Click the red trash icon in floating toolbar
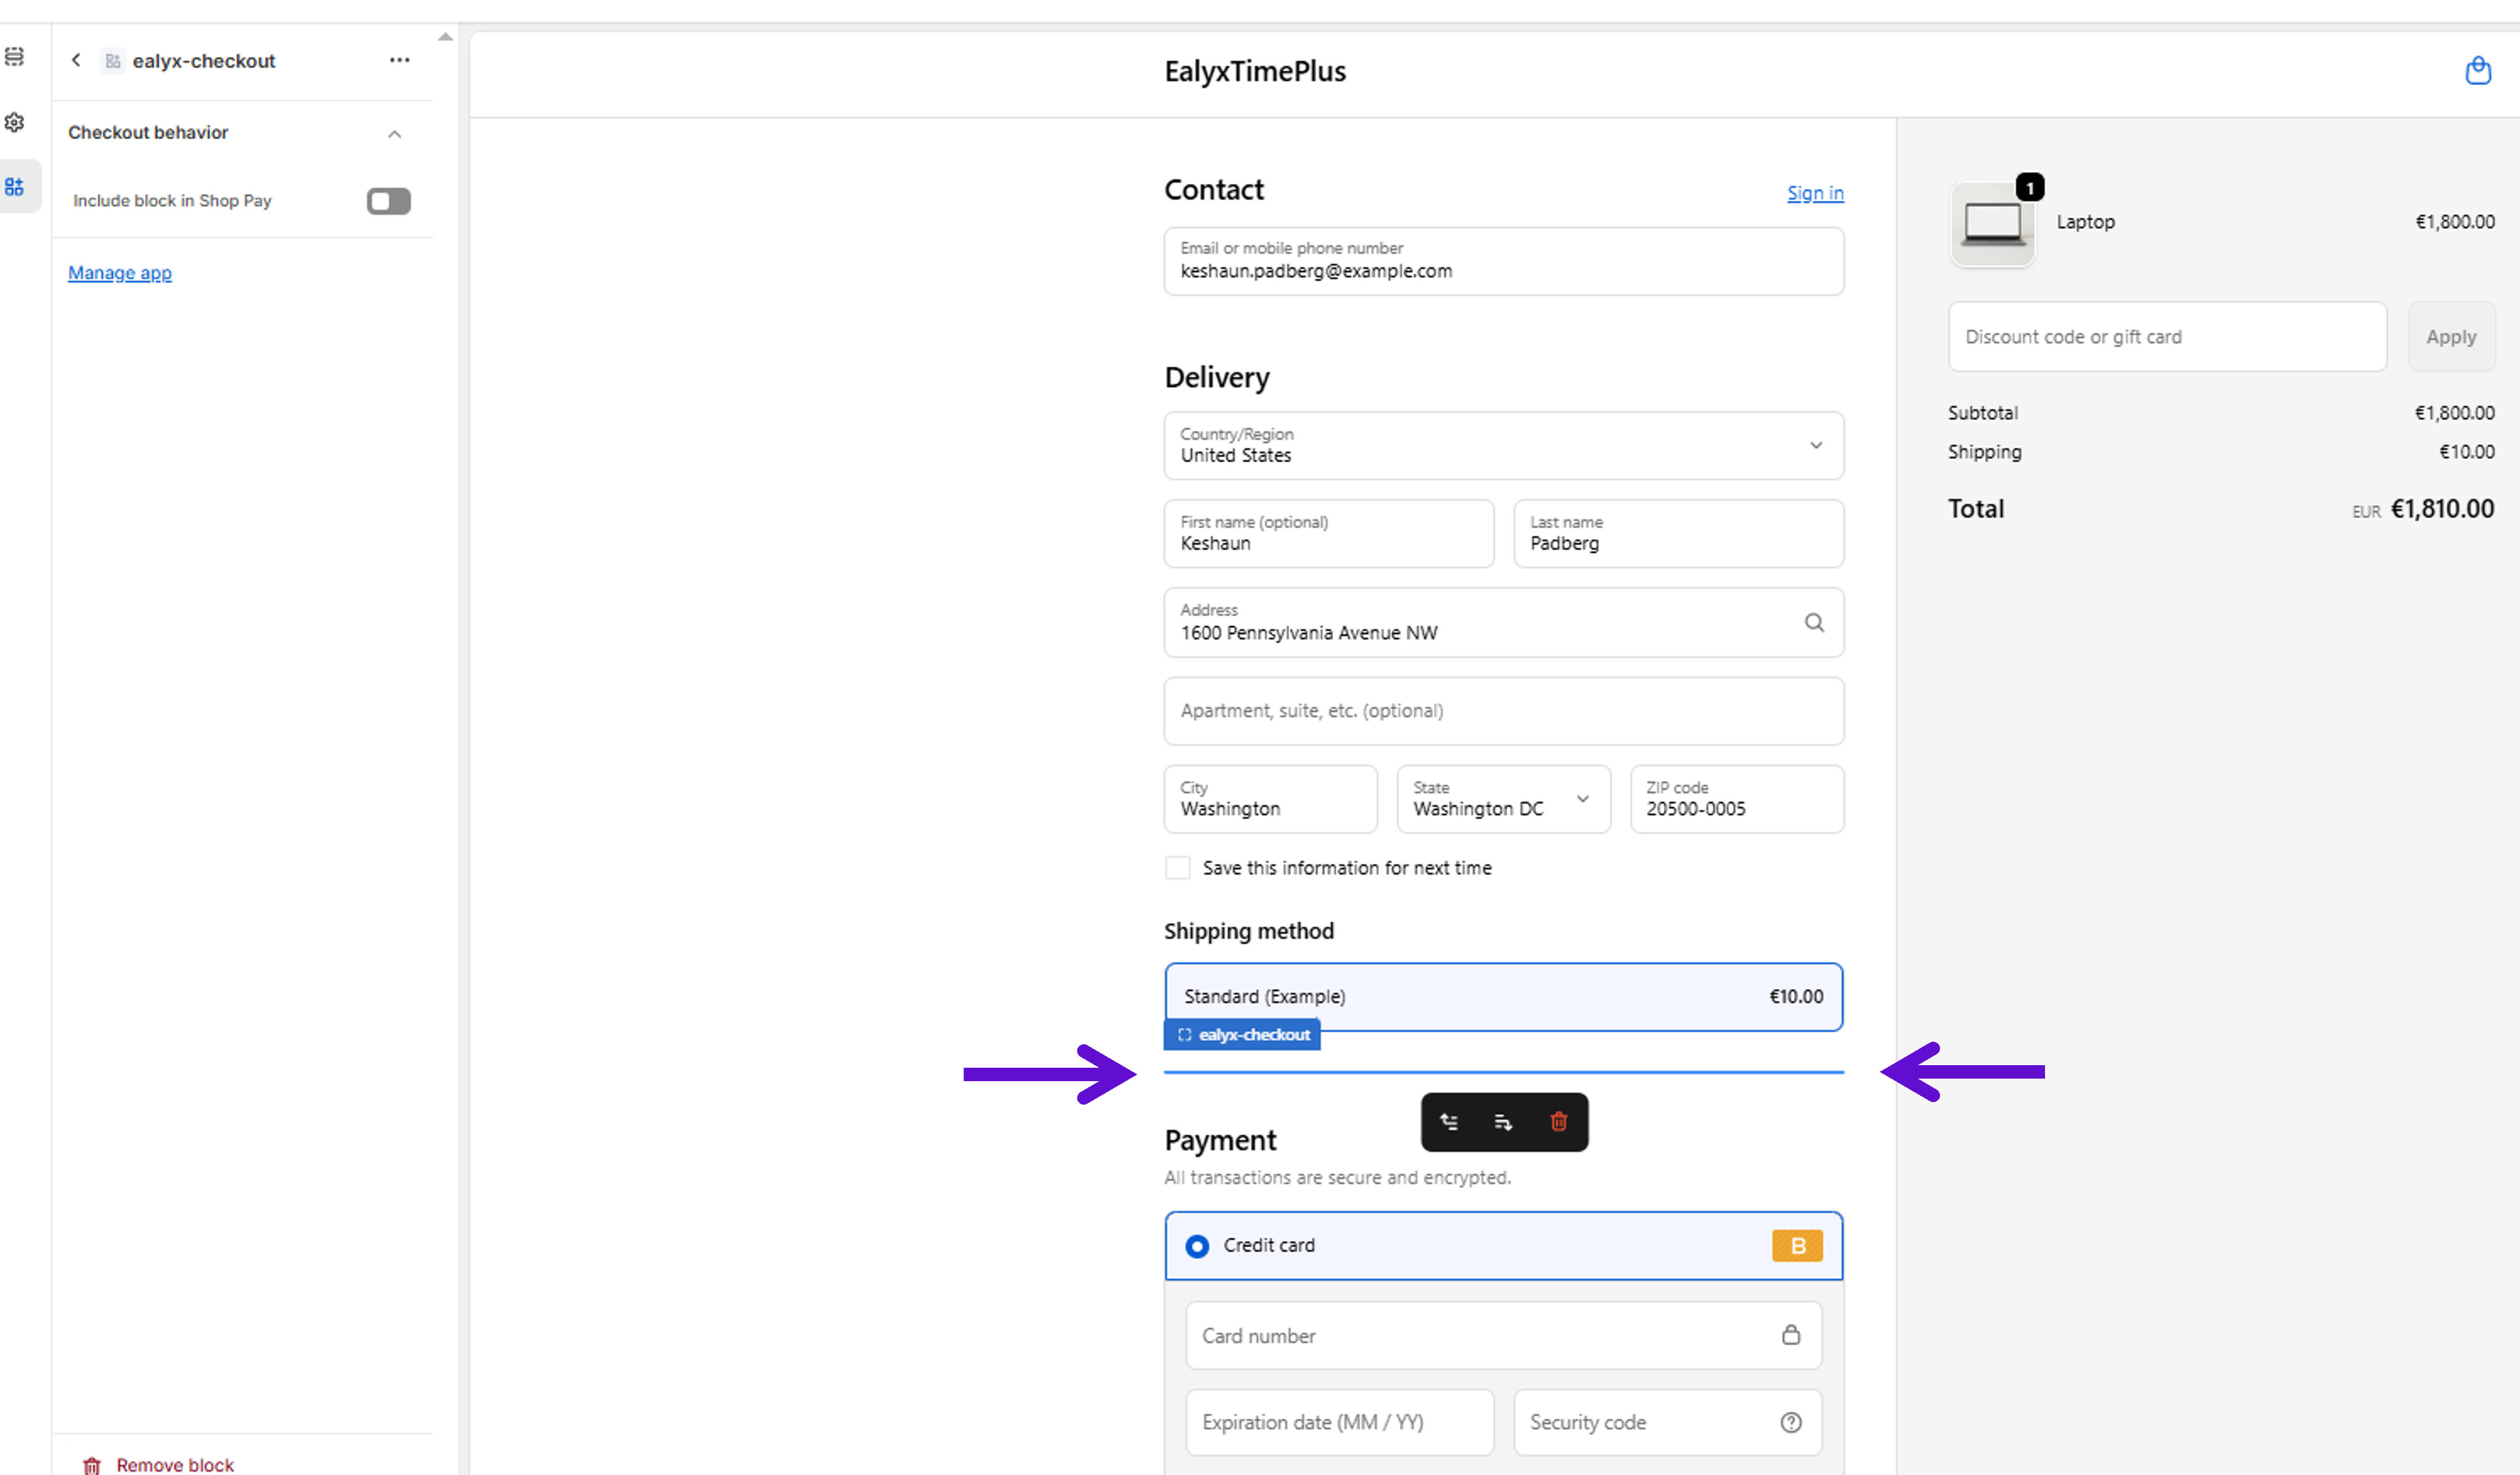This screenshot has height=1475, width=2520. coord(1558,1122)
